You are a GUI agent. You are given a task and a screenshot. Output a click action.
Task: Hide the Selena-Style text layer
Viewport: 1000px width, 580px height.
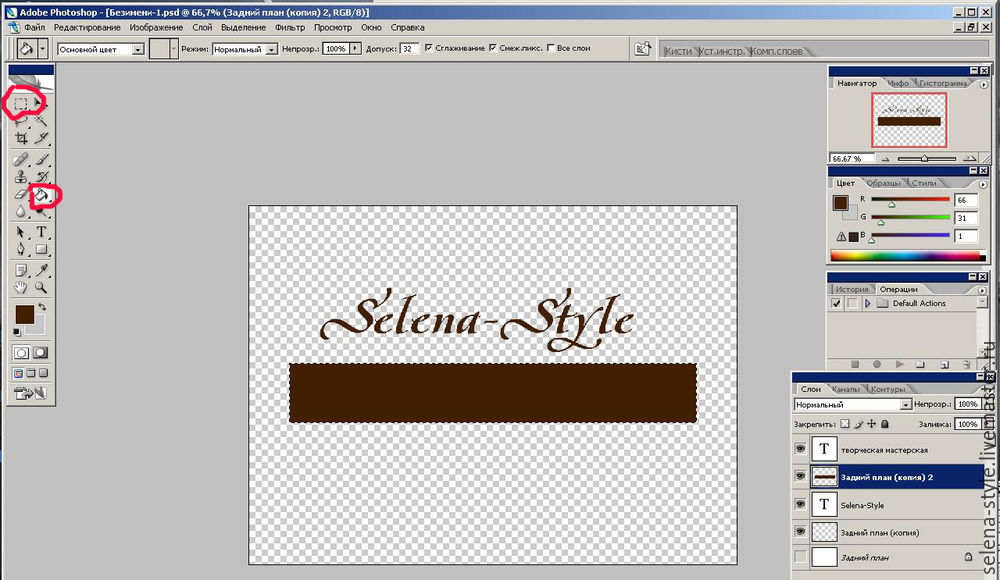coord(800,505)
